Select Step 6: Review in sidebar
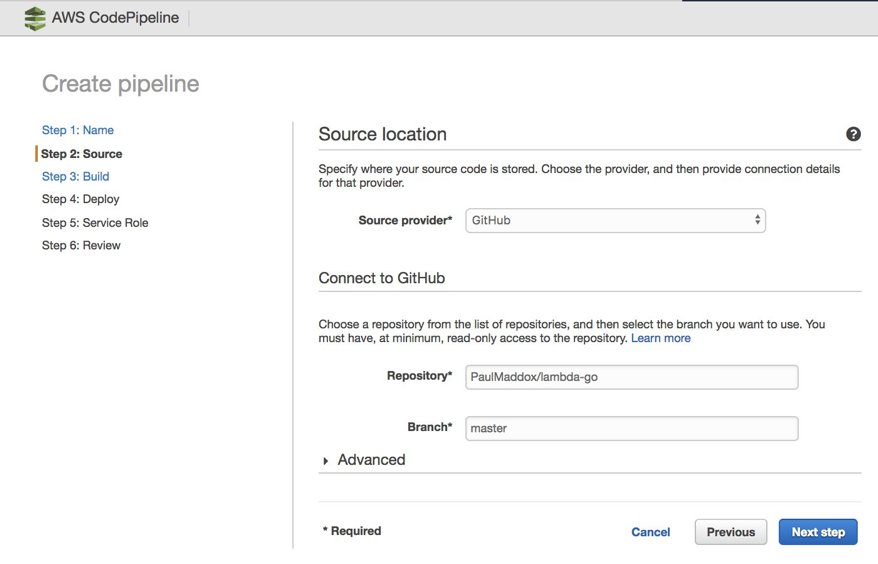Screen dimensions: 878x564 (x=81, y=245)
